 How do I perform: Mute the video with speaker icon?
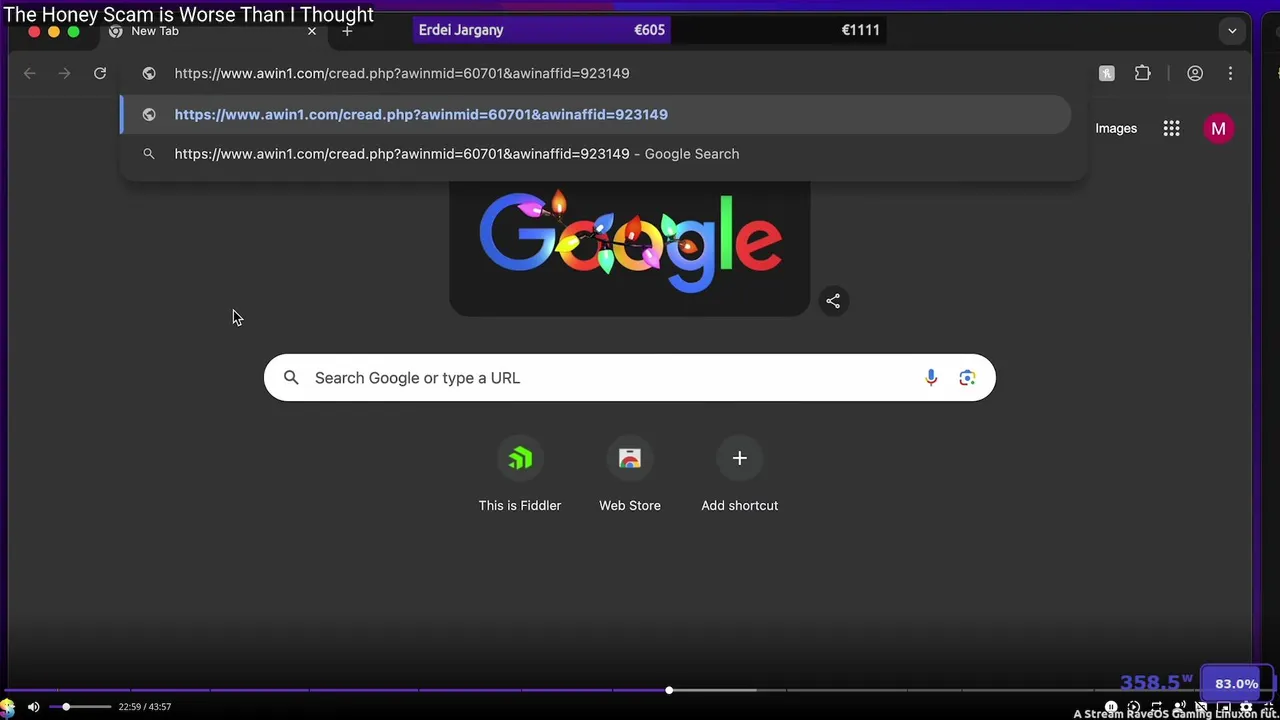point(33,707)
